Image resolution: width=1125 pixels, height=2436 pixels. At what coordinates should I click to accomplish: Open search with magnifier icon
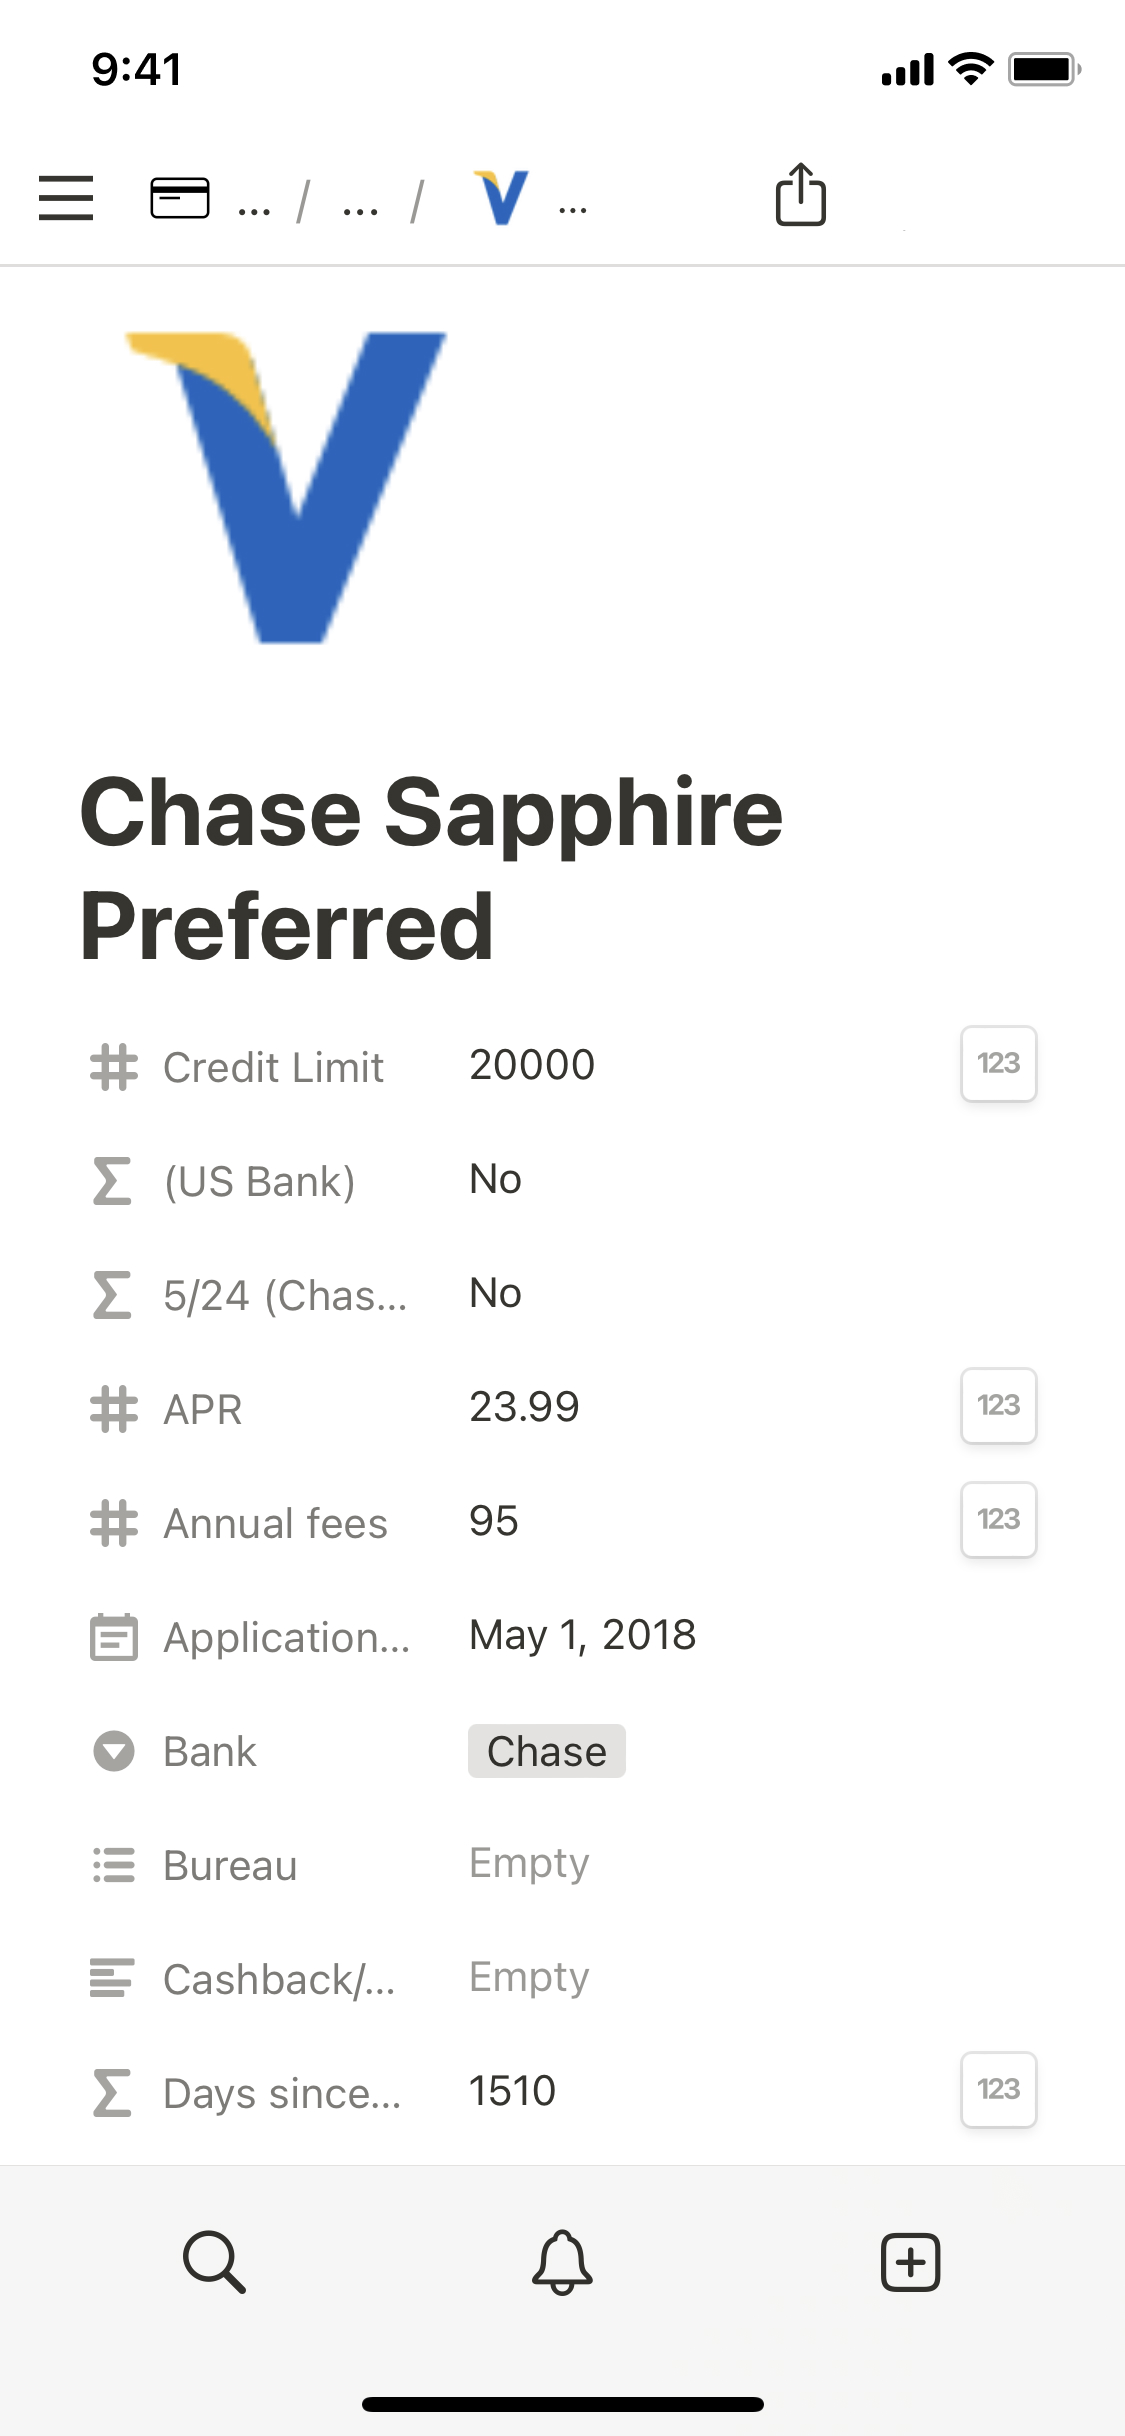[214, 2260]
